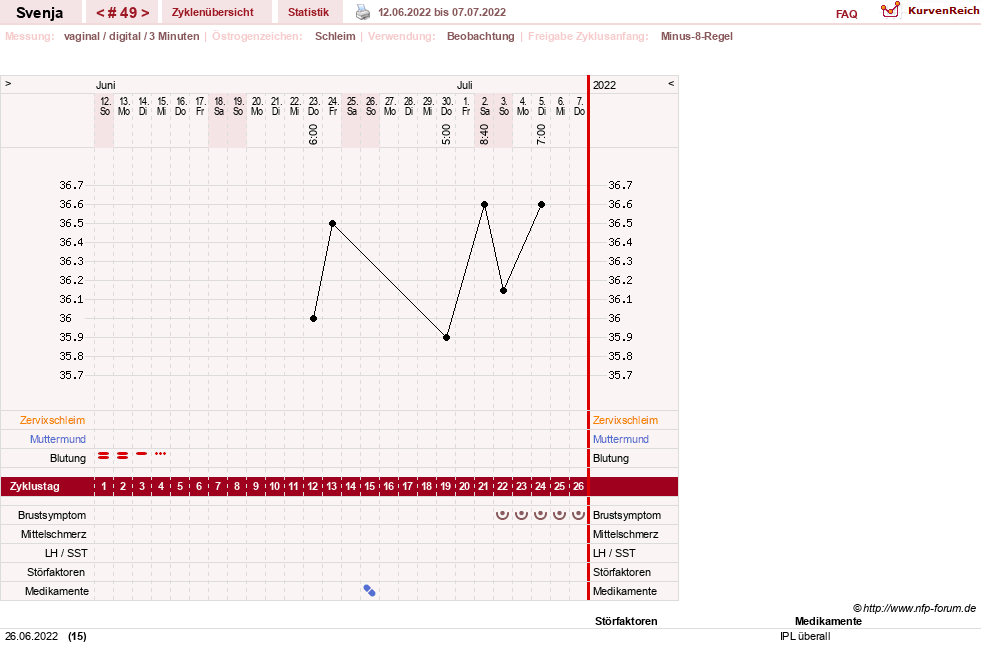Click the right Muttermund label

click(621, 439)
